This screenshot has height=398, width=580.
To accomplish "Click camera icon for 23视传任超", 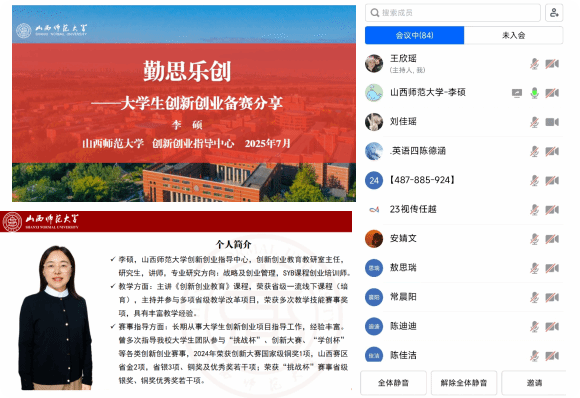I will pyautogui.click(x=552, y=210).
